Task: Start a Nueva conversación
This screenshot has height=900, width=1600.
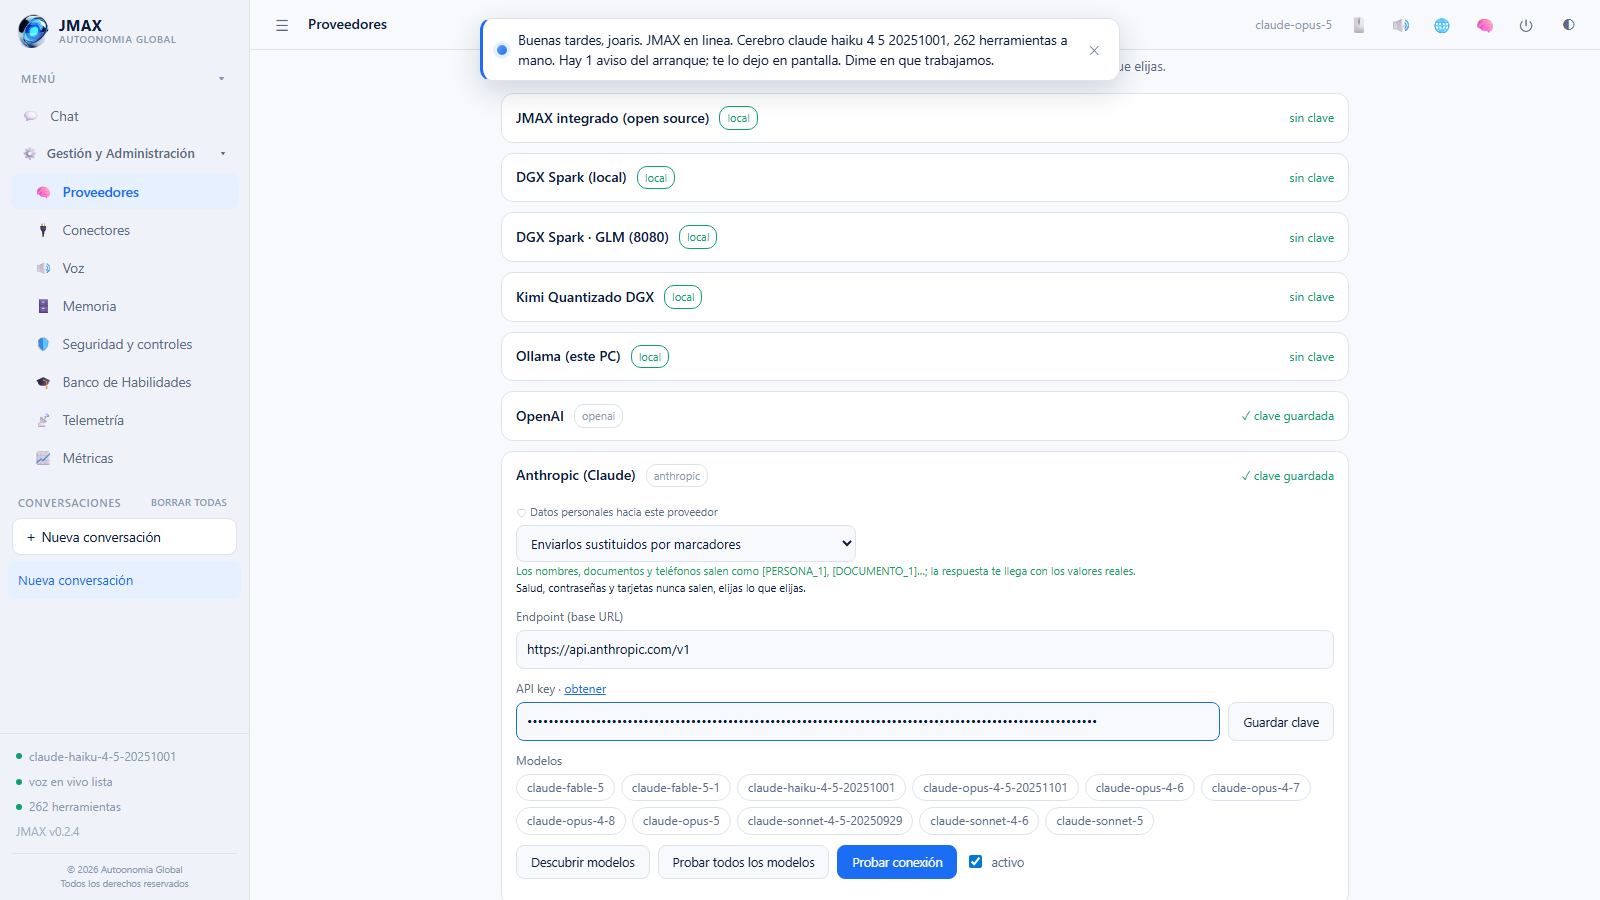Action: 124,537
